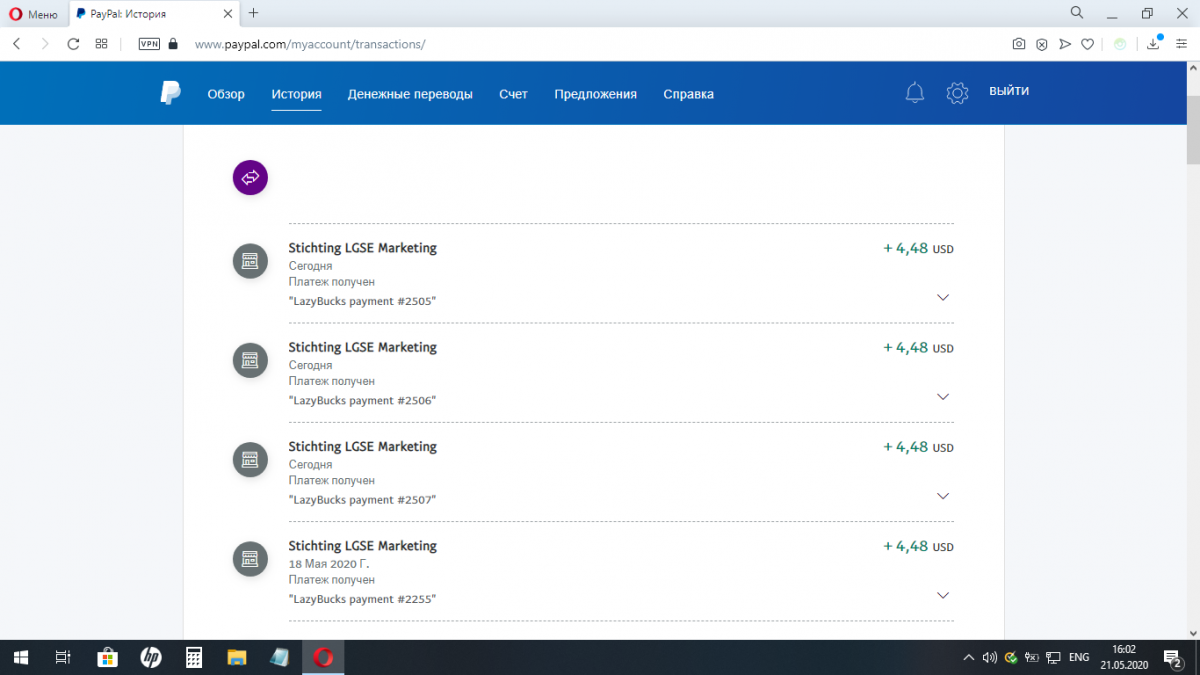Open Opera Speed Dial grid

point(101,44)
